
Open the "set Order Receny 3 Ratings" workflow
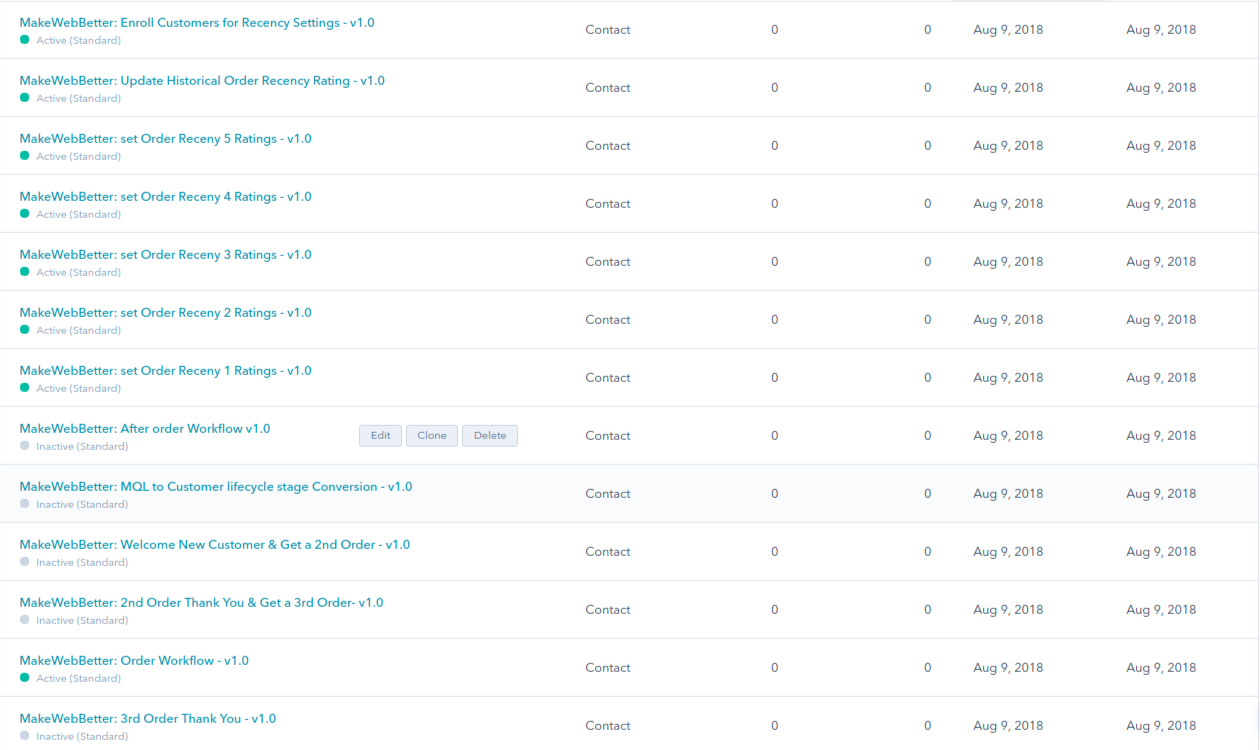point(165,254)
